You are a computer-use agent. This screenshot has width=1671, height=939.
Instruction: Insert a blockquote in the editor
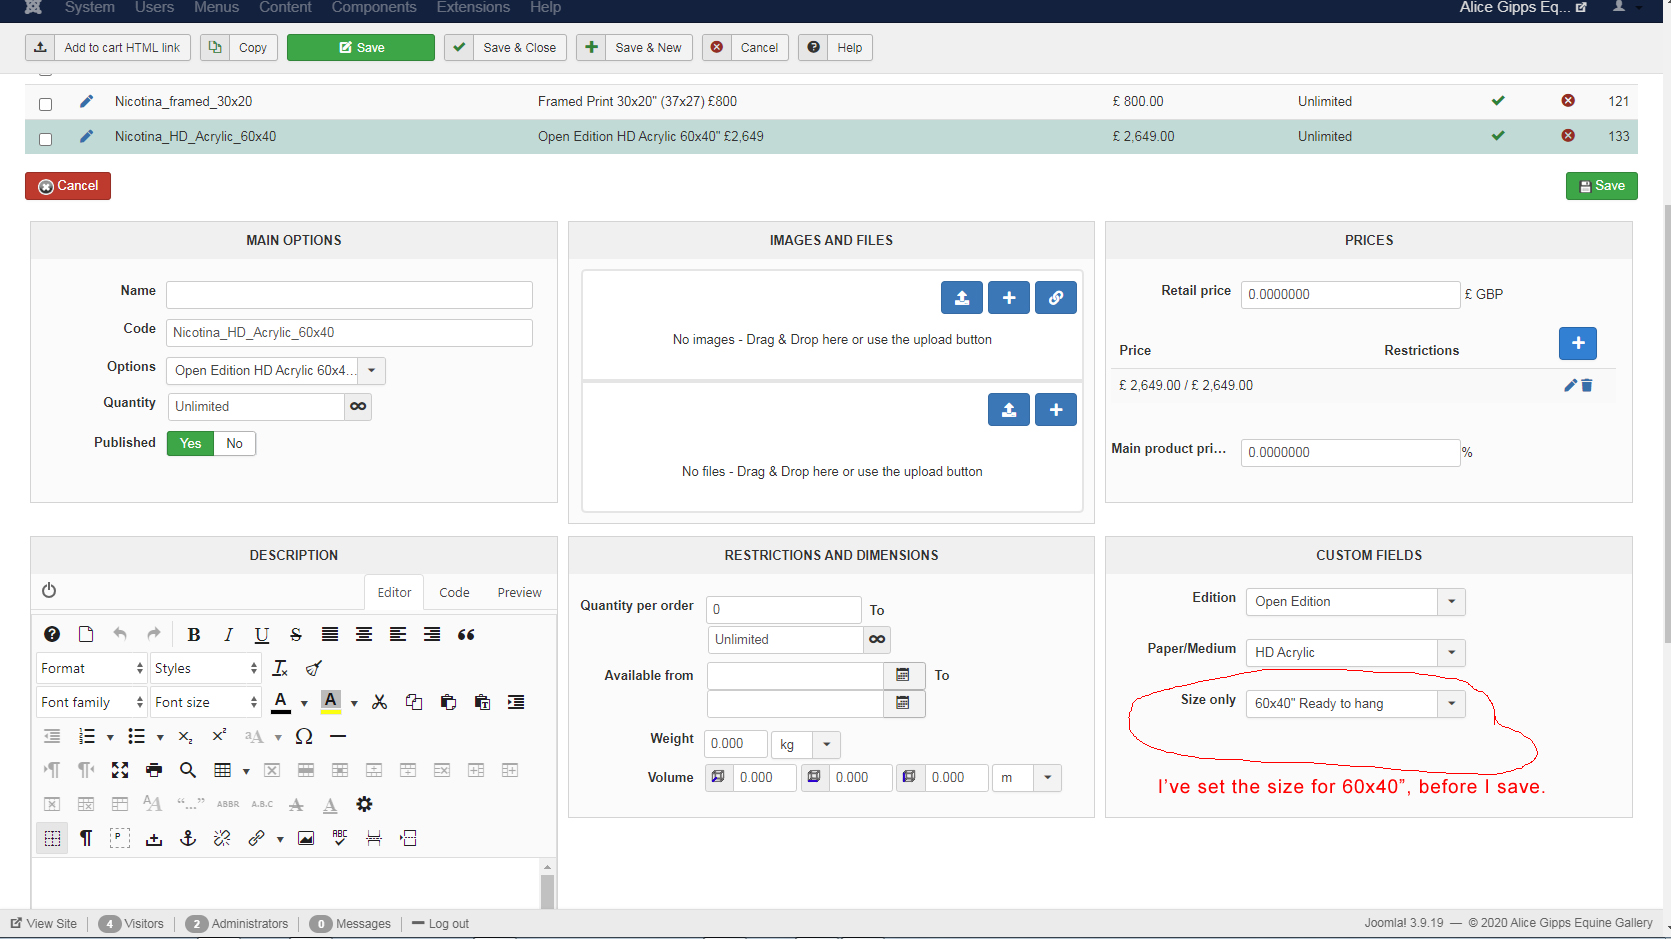[466, 635]
